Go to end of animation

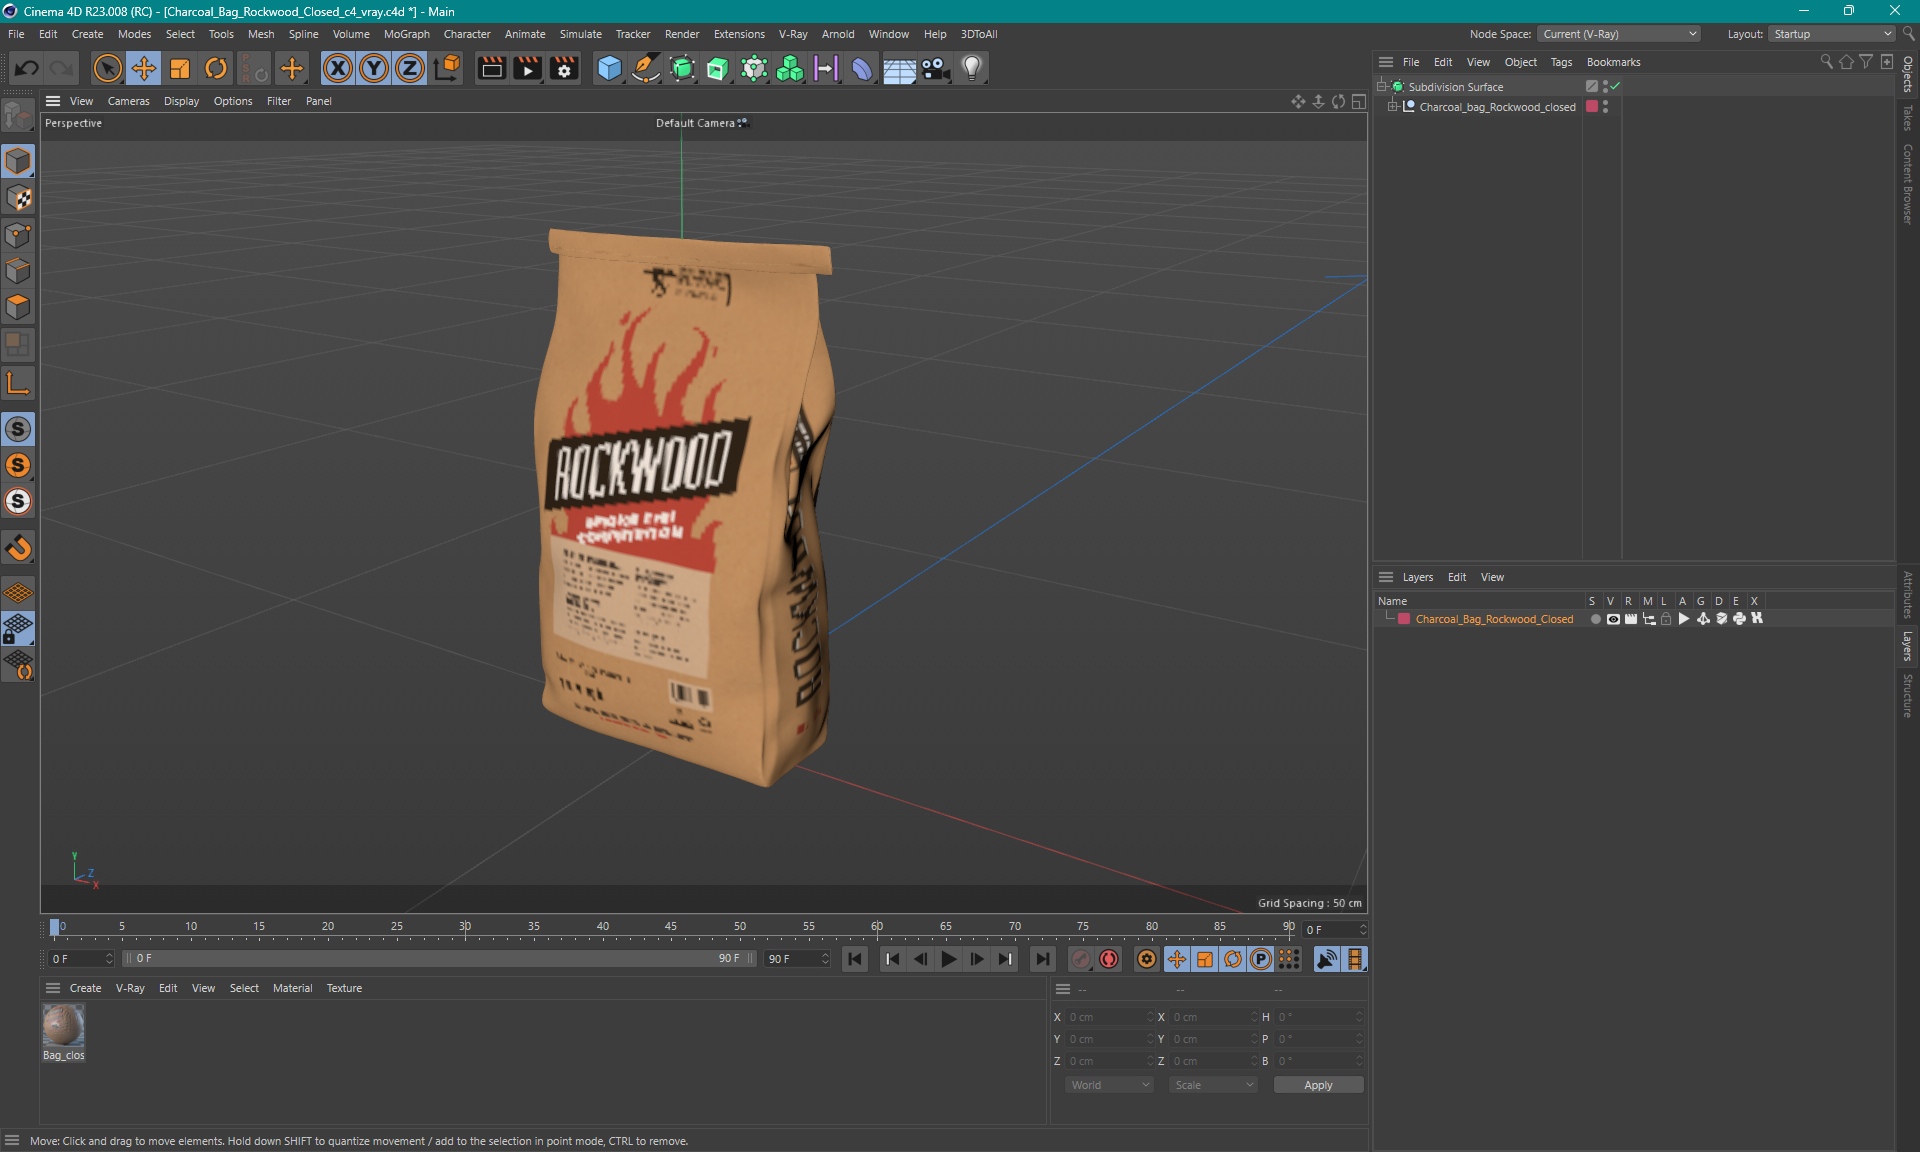[1043, 959]
